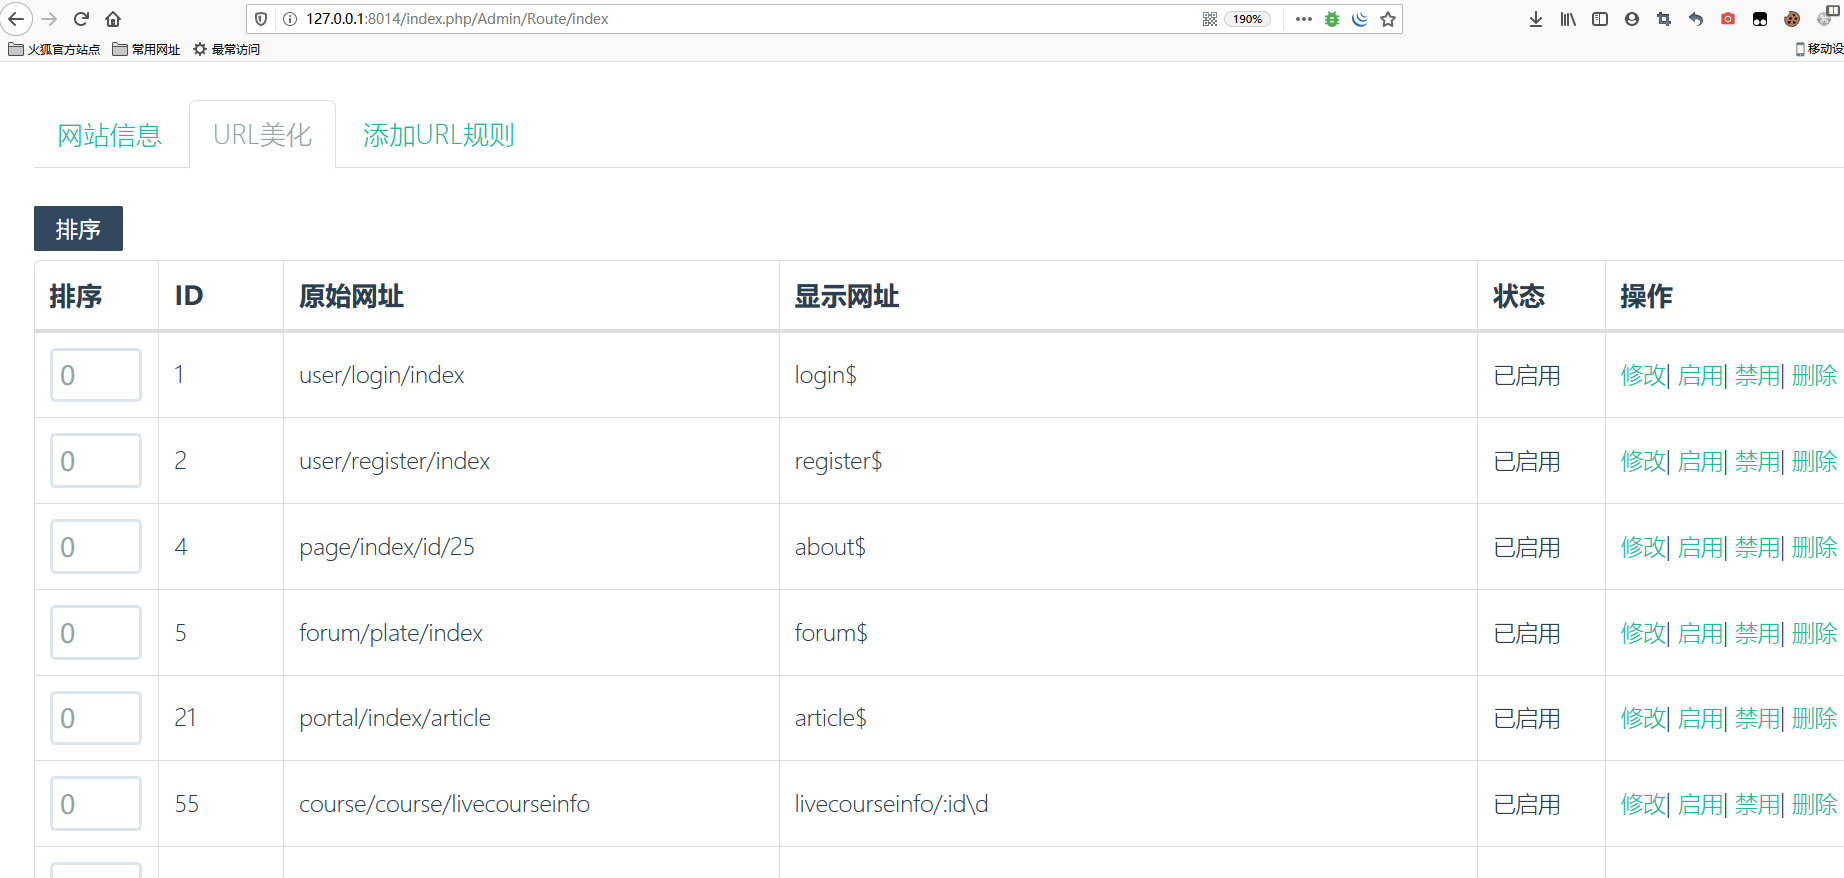1844x878 pixels.
Task: Click the text course/course/livecourseinfo
Action: [444, 804]
